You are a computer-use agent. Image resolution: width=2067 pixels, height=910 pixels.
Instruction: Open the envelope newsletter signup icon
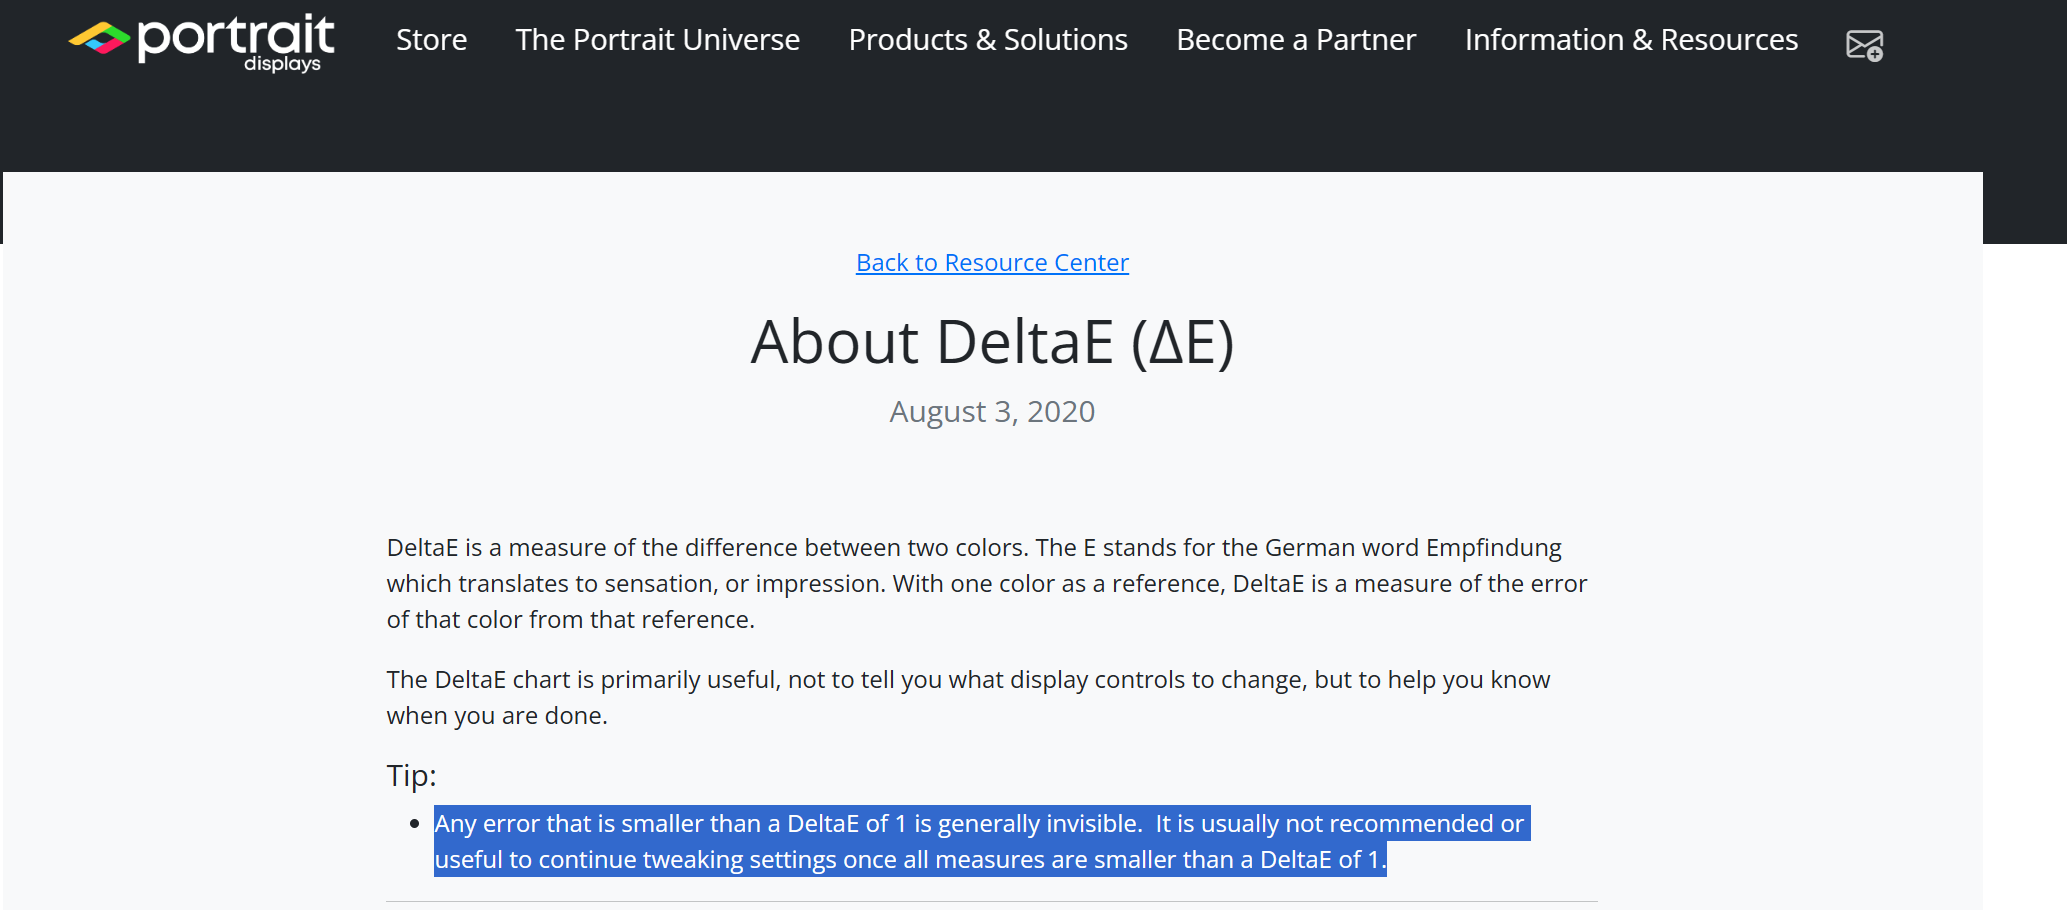[1864, 45]
